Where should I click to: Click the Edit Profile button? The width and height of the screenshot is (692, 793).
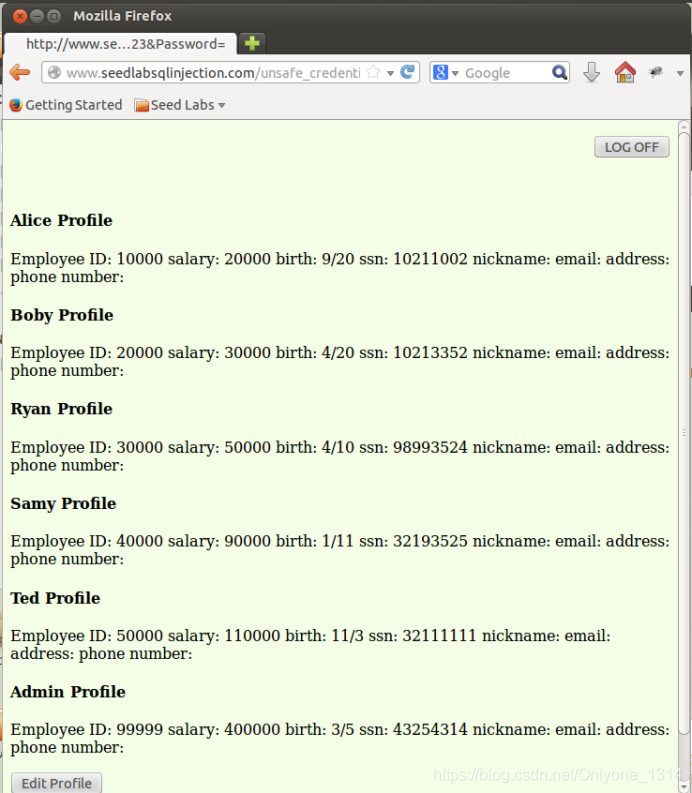pos(57,783)
